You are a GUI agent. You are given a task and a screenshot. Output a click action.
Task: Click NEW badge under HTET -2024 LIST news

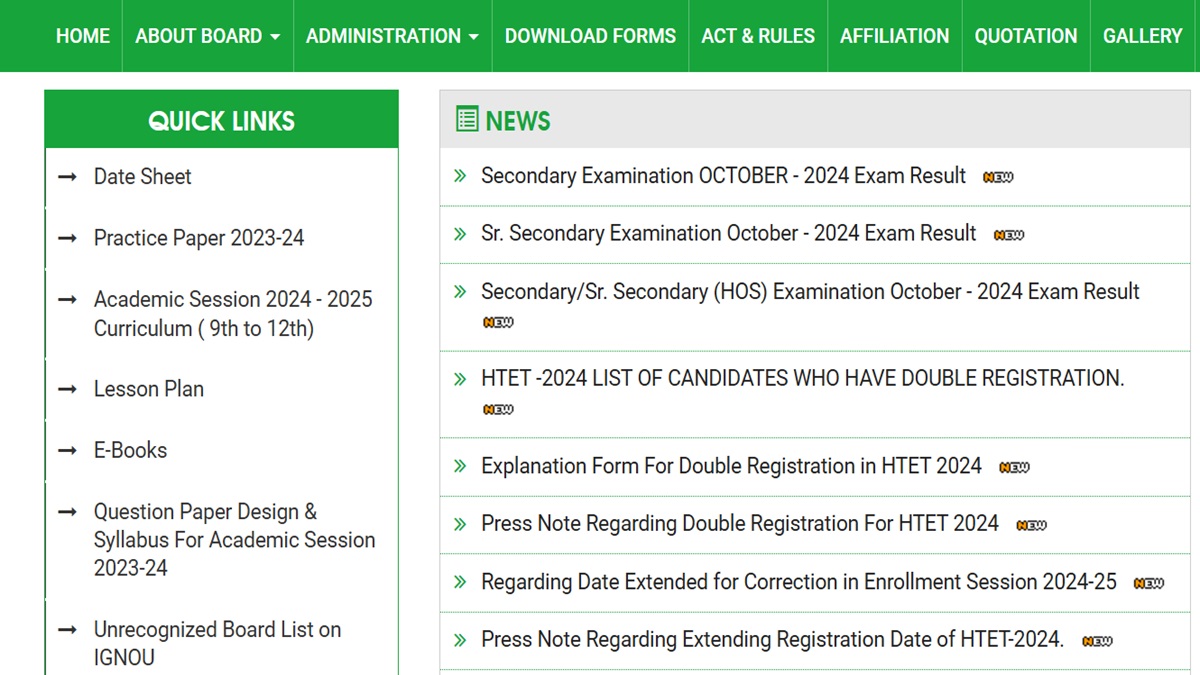[x=498, y=409]
